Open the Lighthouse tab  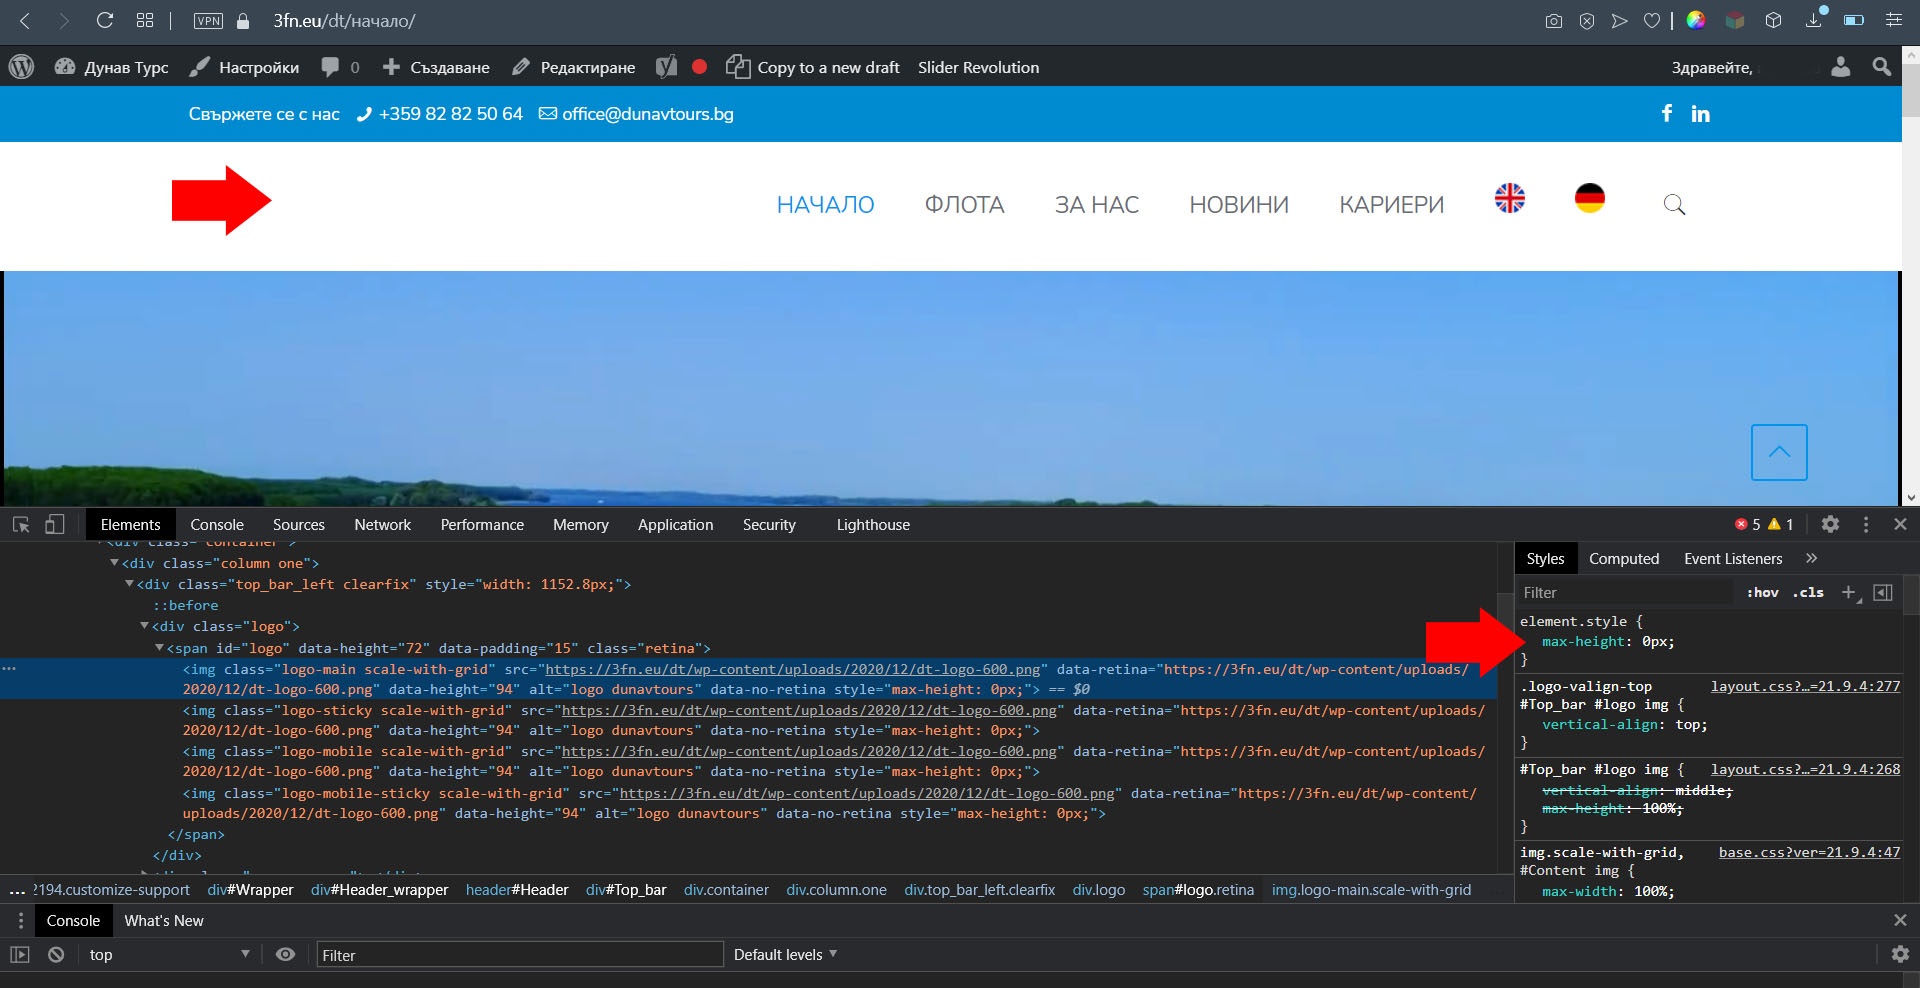pos(873,525)
